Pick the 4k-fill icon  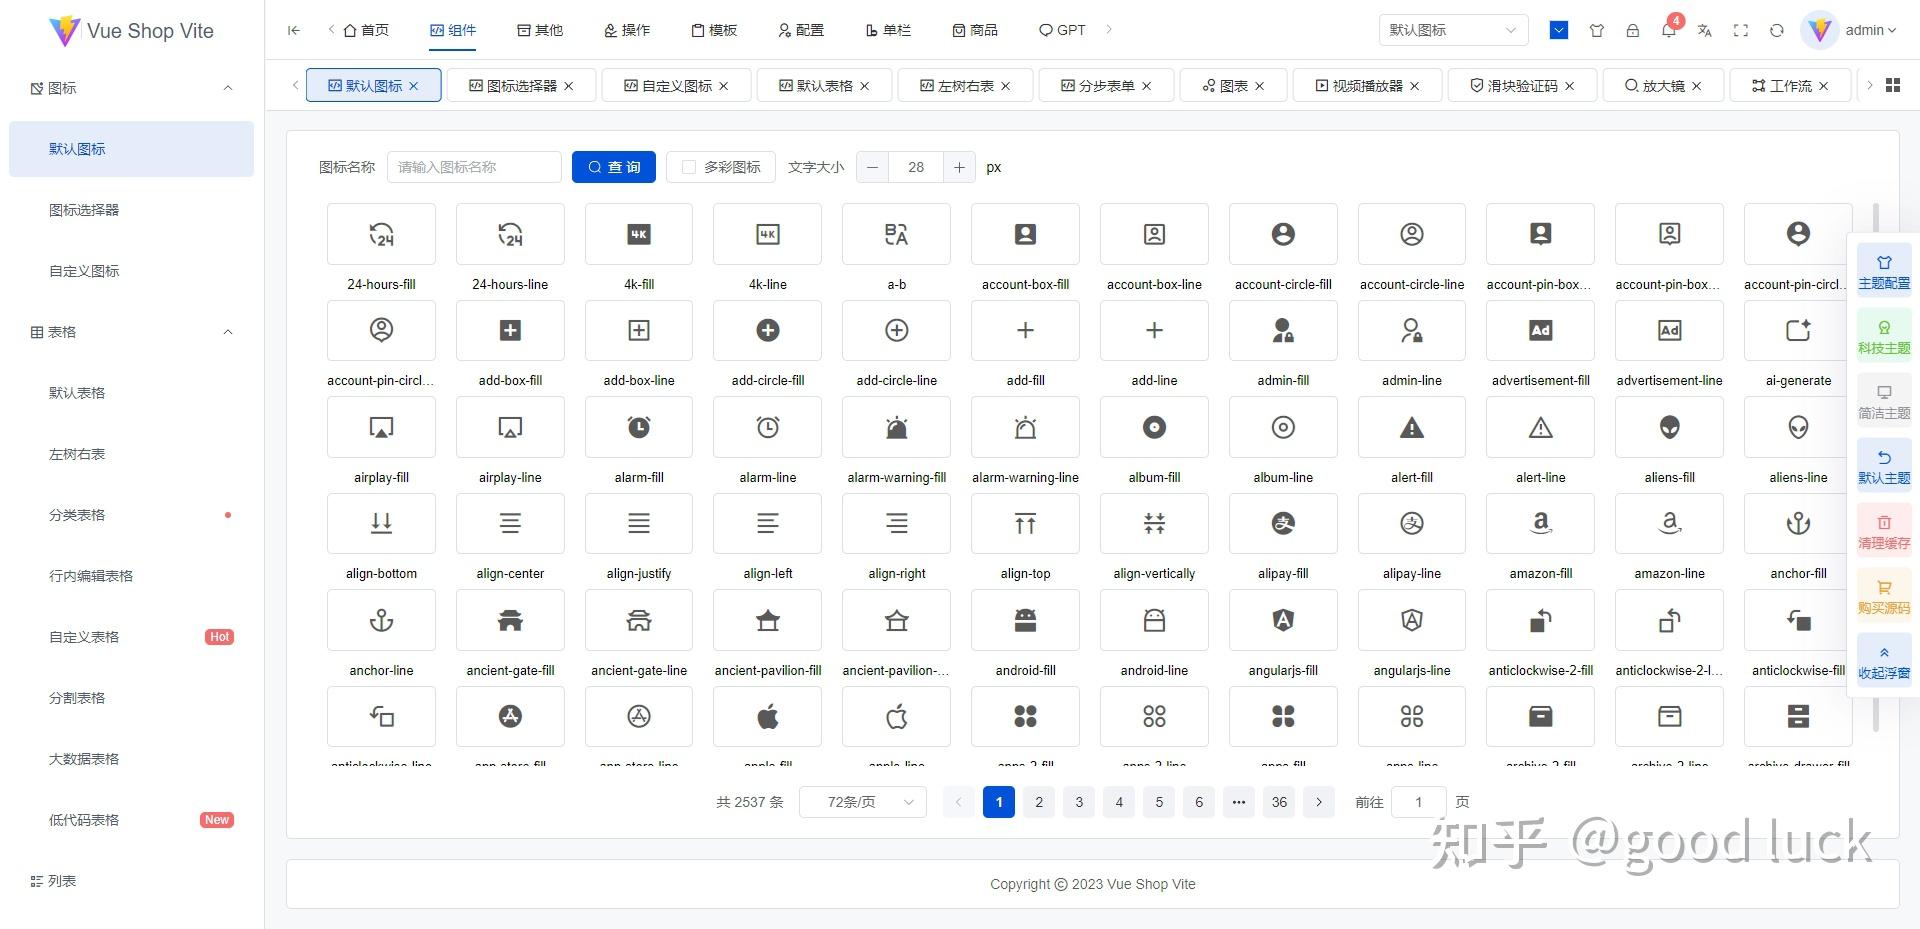coord(639,234)
